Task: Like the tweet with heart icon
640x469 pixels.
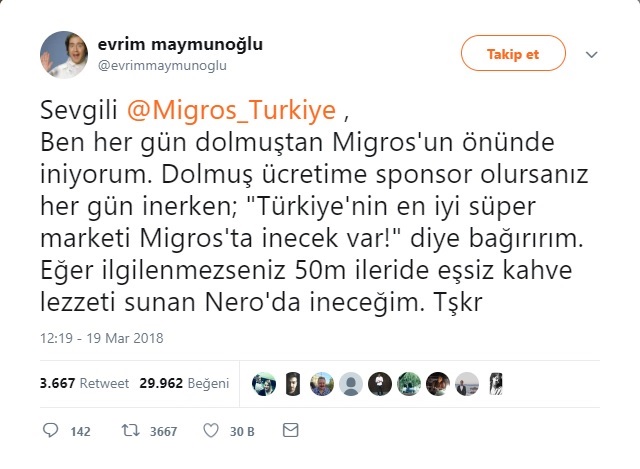Action: (211, 431)
